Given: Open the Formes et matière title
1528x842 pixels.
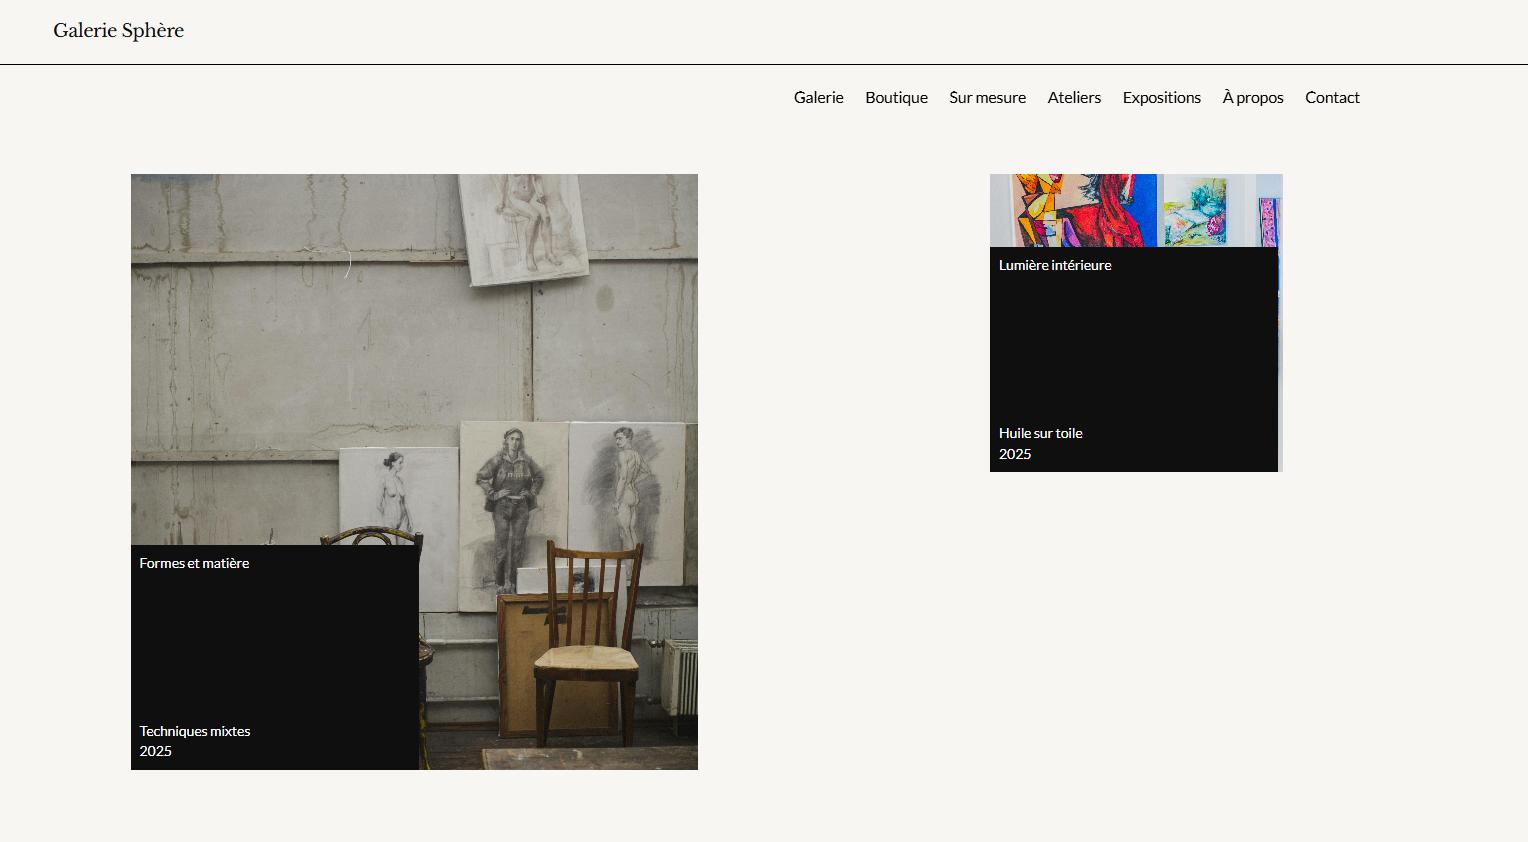Looking at the screenshot, I should click(194, 564).
